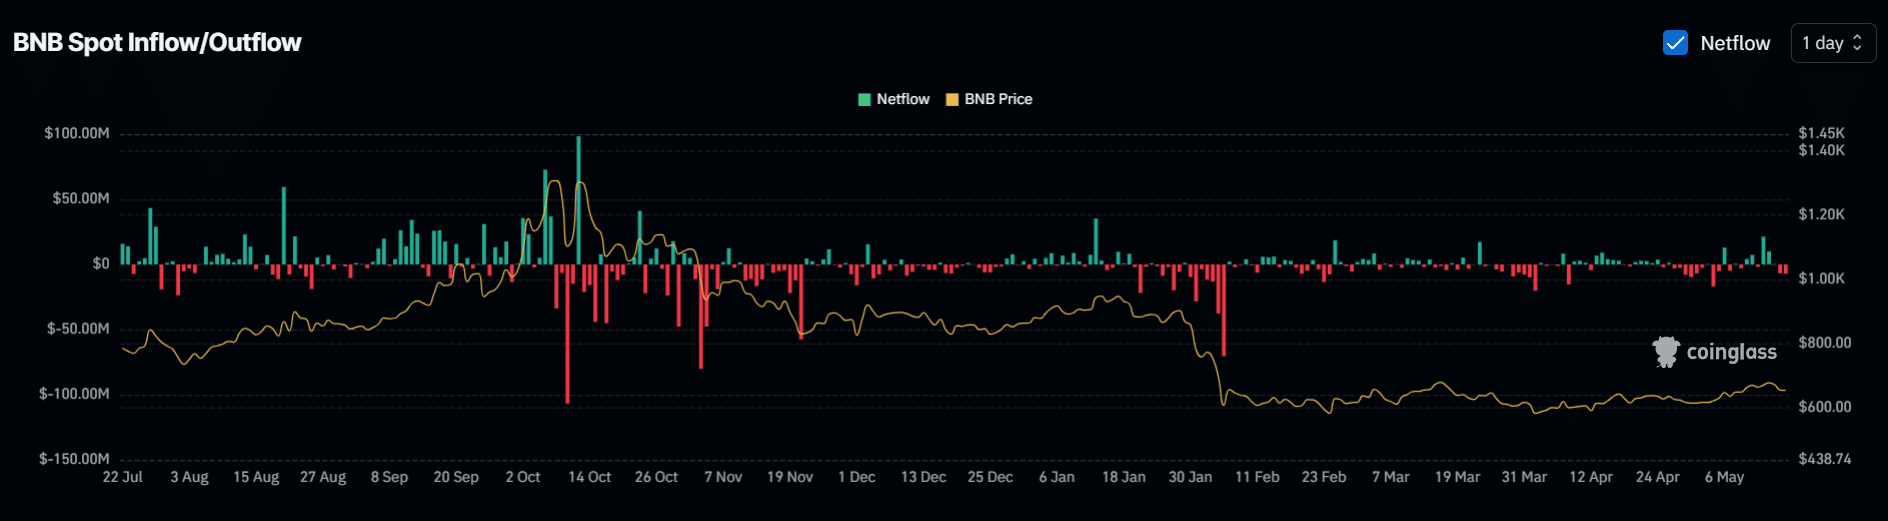
Task: Click the 18 Jan date label
Action: (x=1124, y=477)
